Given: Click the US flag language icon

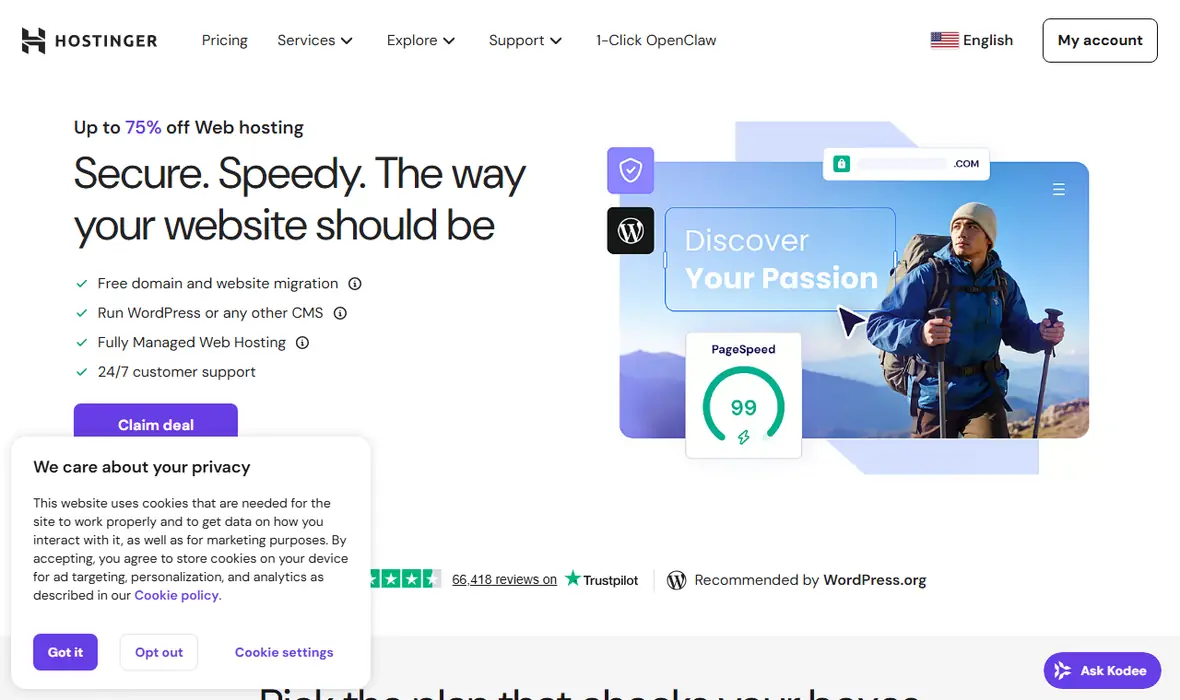Looking at the screenshot, I should [x=944, y=40].
